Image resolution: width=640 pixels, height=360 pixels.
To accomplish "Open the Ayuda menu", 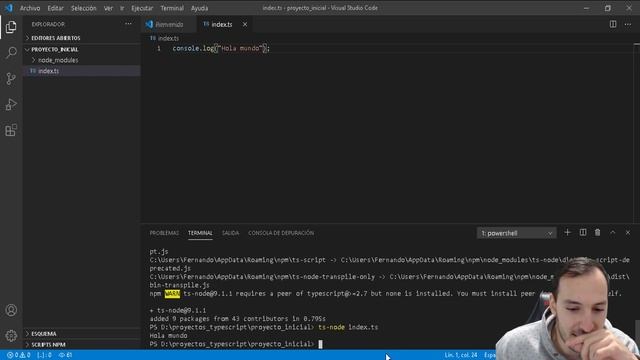I will click(200, 8).
